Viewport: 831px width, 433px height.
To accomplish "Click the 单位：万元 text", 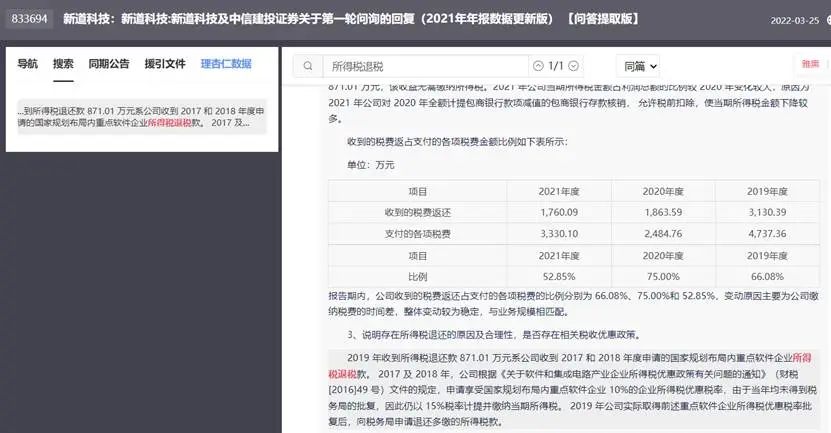I will coord(371,165).
